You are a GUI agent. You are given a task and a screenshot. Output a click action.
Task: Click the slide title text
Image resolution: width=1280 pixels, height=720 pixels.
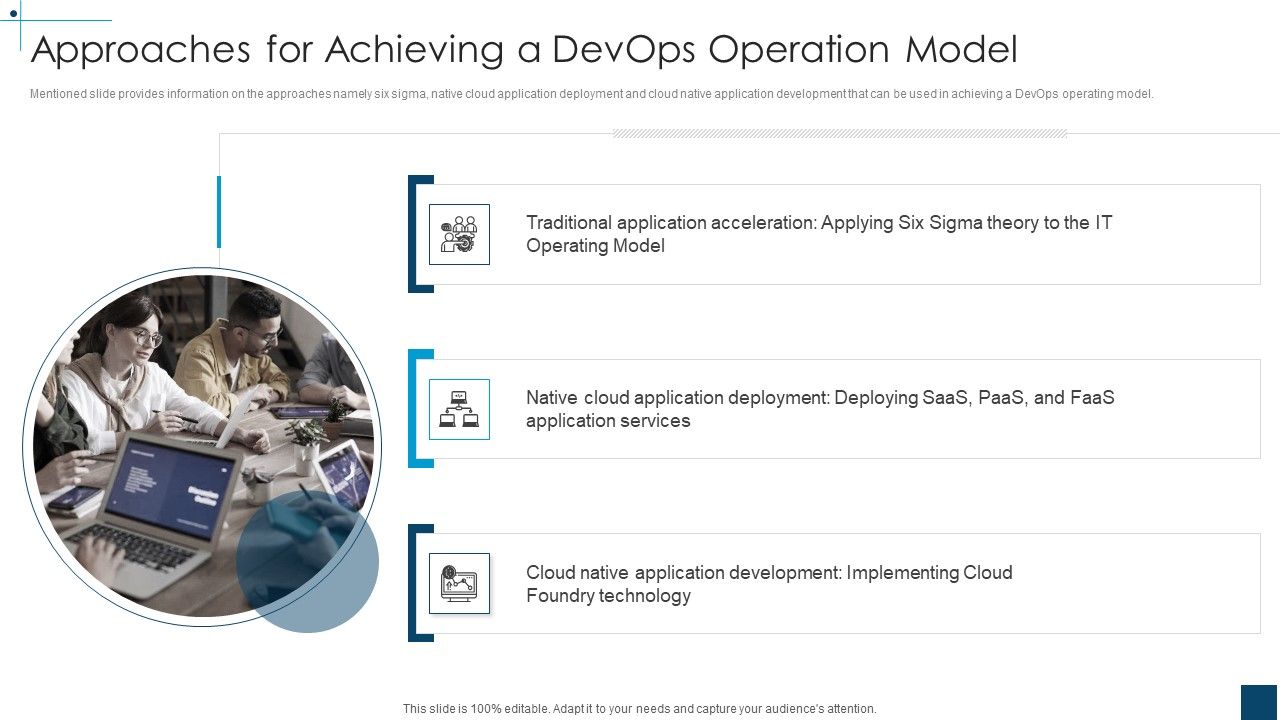(525, 50)
